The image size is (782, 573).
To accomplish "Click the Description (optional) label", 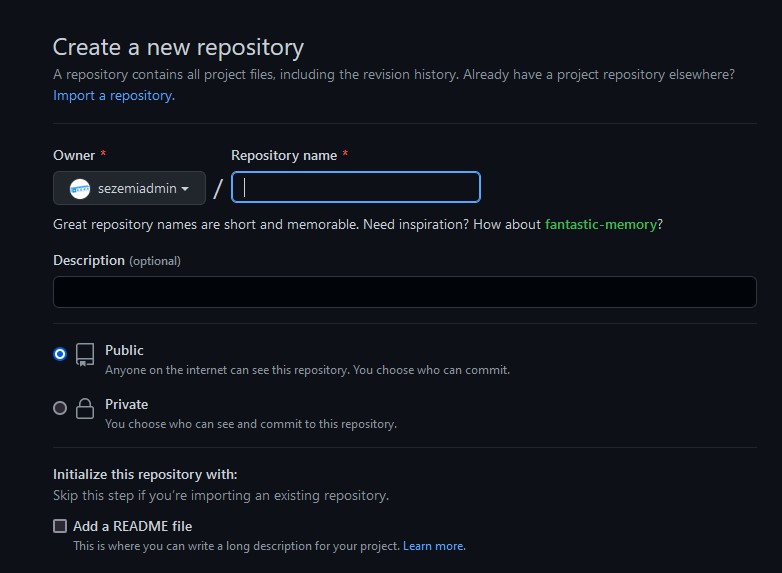I will pos(117,260).
